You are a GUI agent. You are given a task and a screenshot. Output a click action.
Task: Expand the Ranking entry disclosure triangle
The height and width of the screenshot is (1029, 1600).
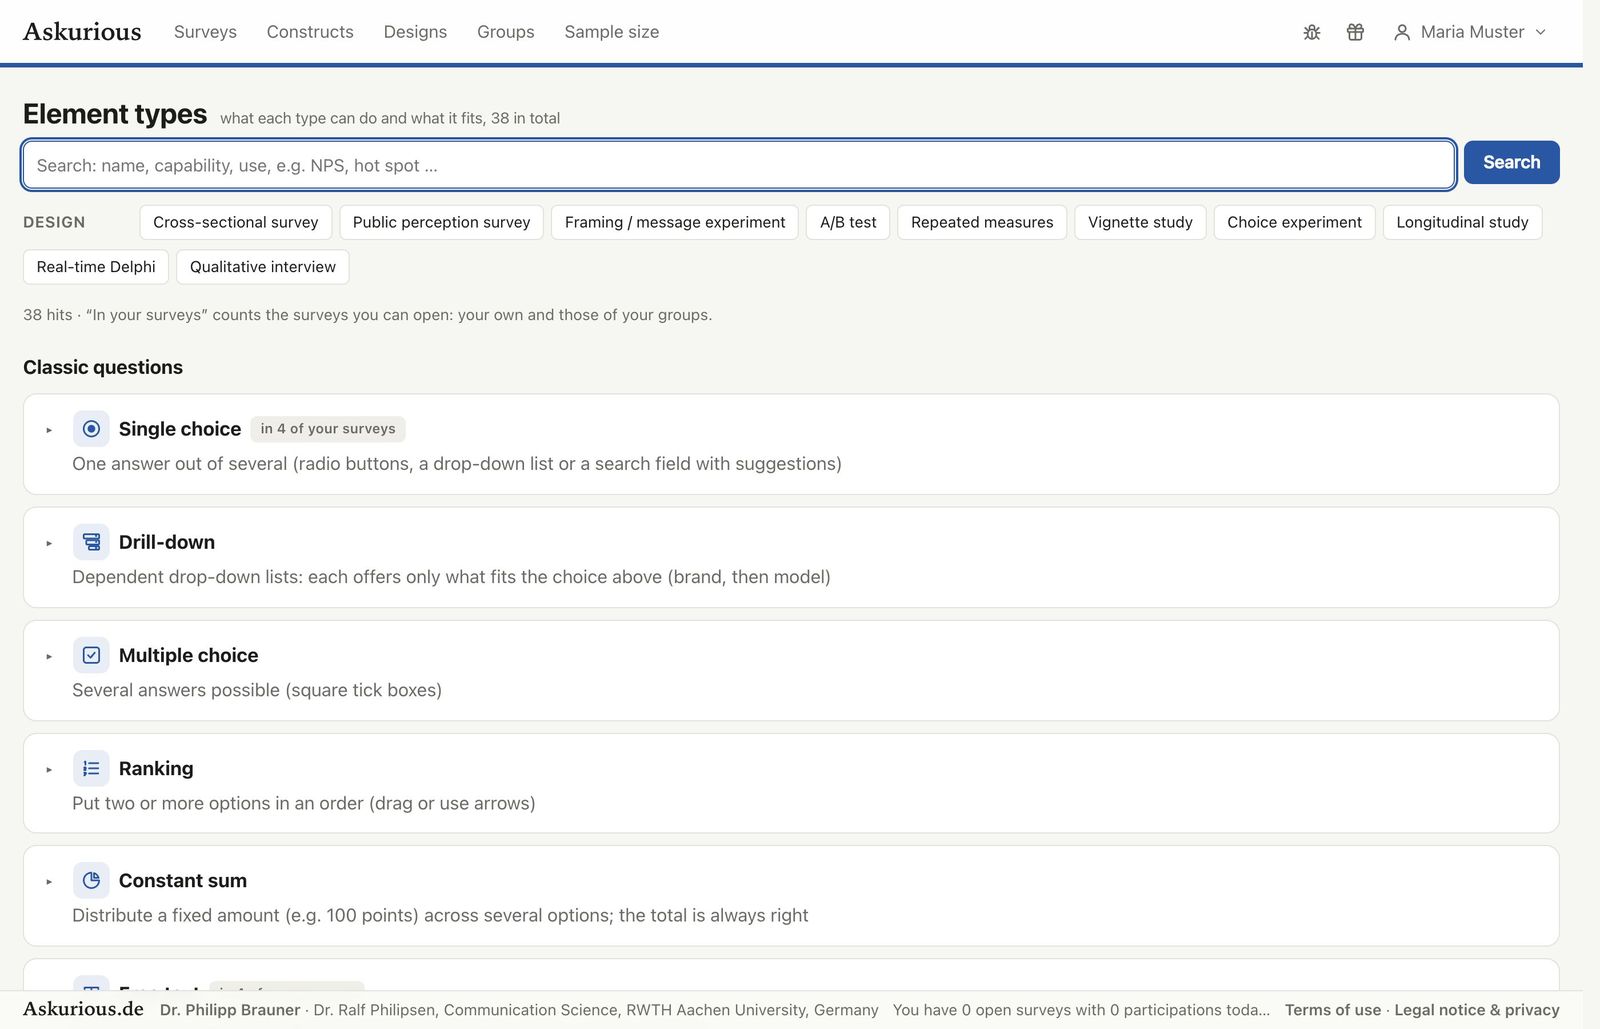[x=49, y=769]
